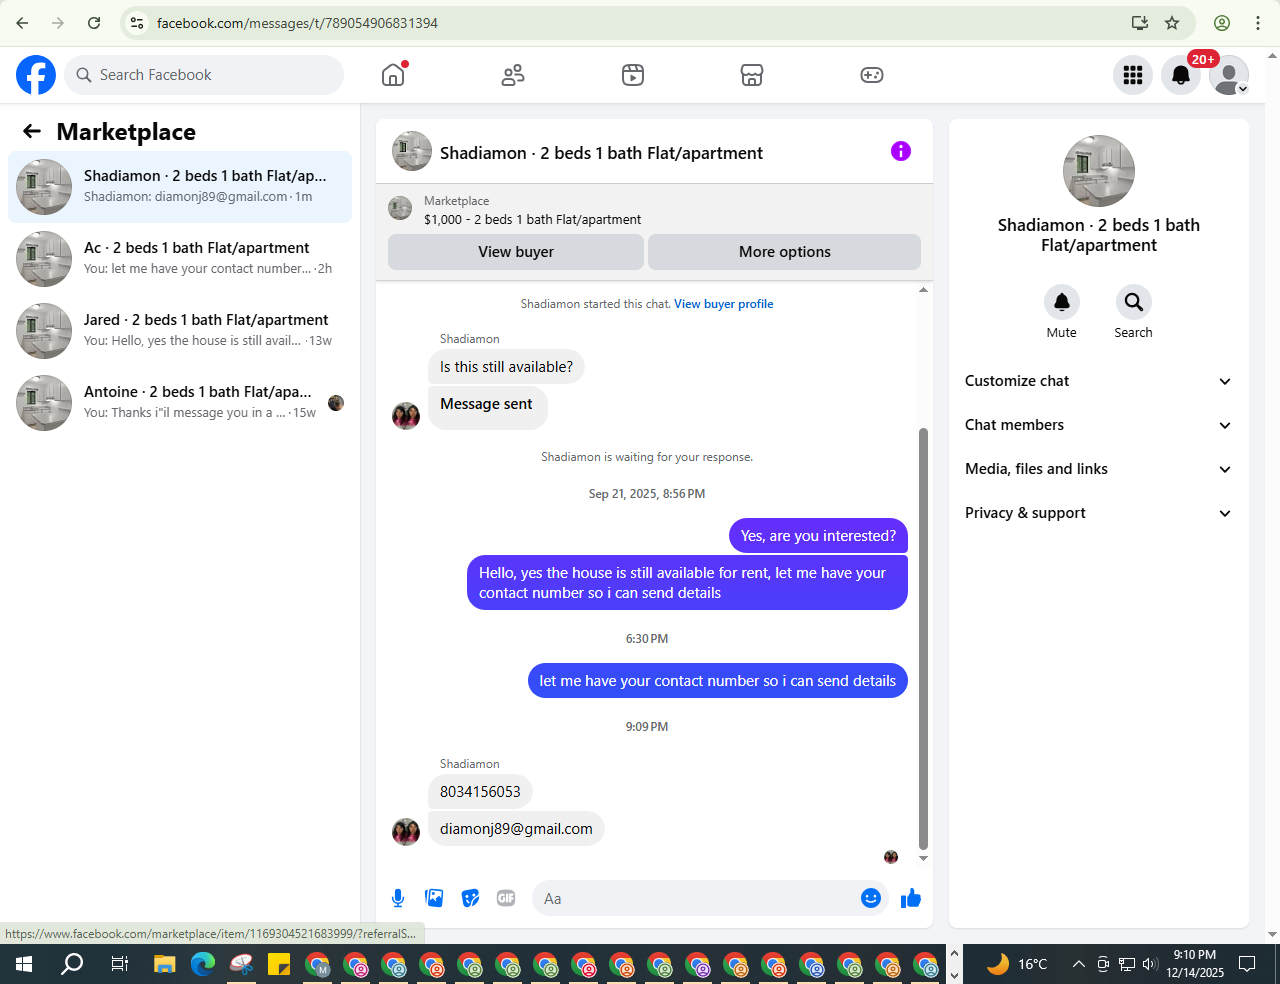
Task: Open the Facebook menu grid icon
Action: 1133,75
